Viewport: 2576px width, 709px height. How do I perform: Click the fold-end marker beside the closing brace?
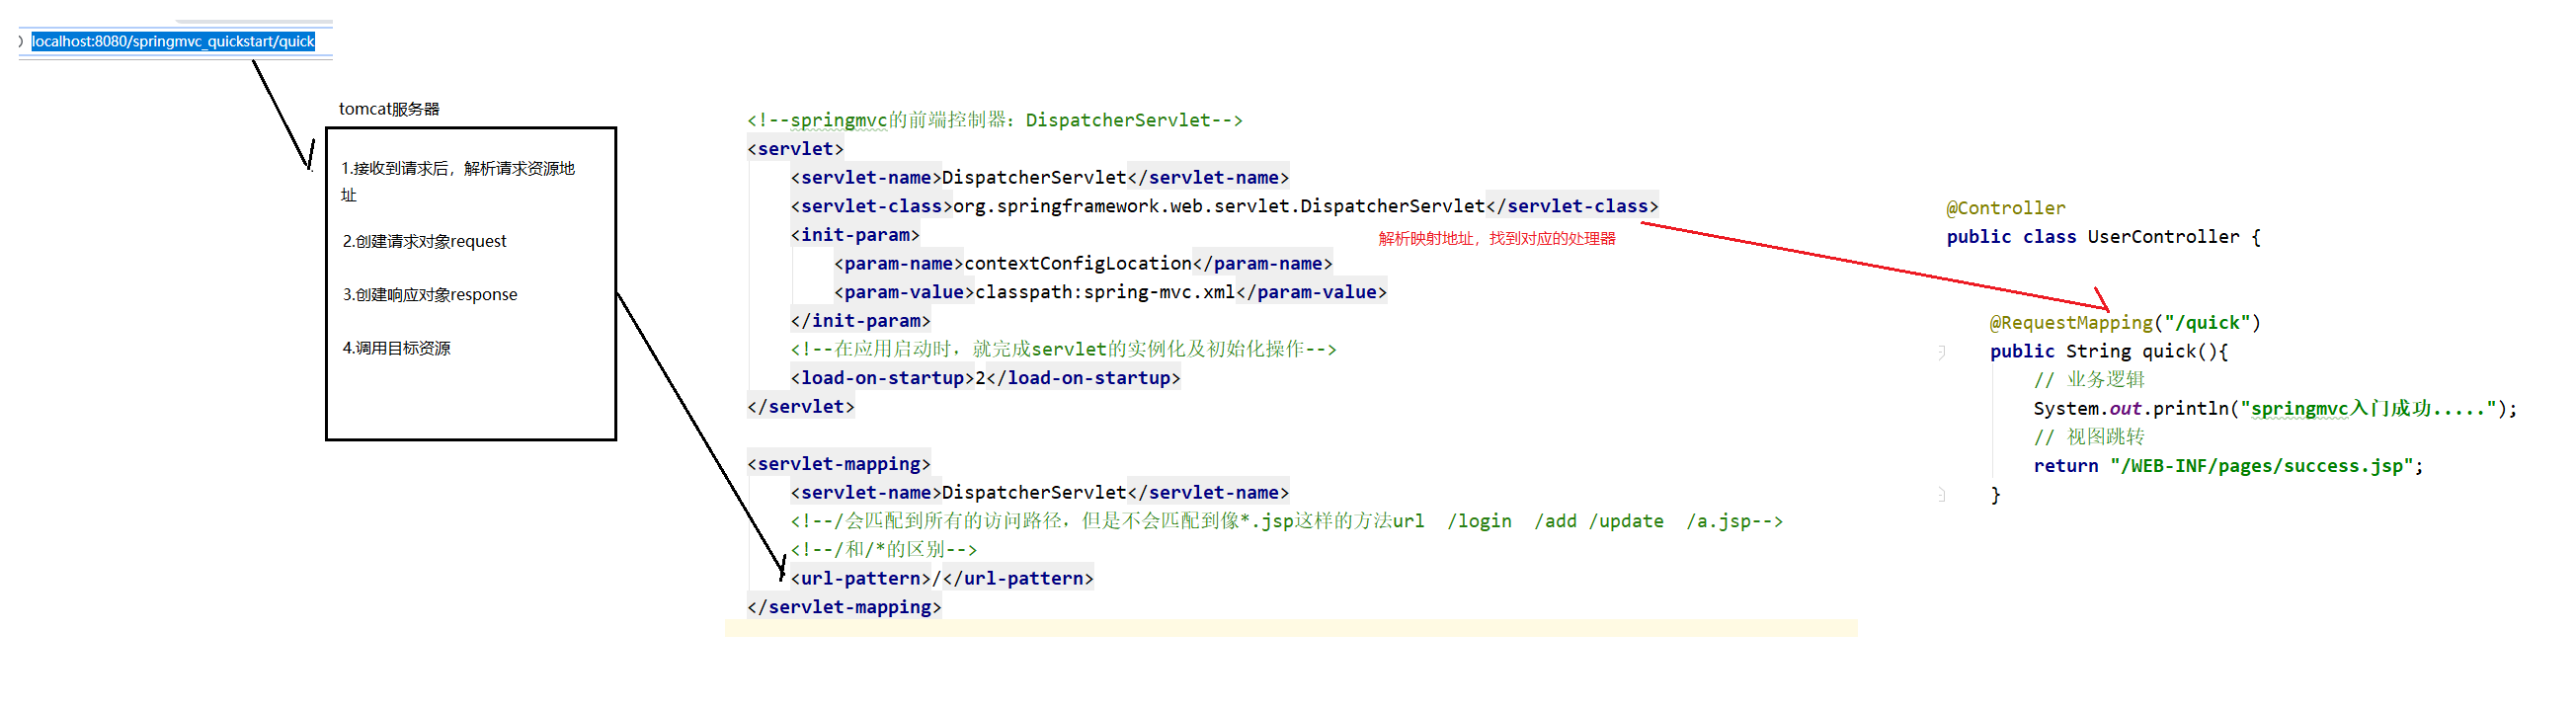coord(1941,494)
